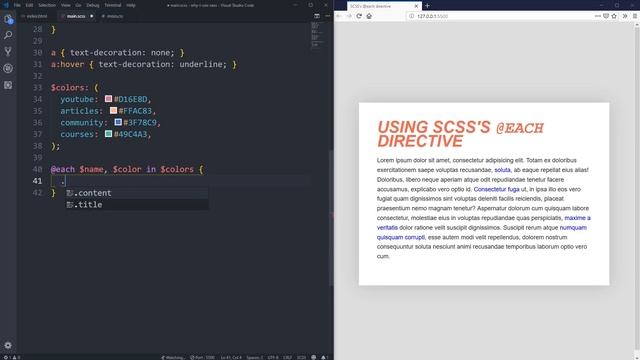
Task: Bookmark this page with the star
Action: (x=614, y=16)
